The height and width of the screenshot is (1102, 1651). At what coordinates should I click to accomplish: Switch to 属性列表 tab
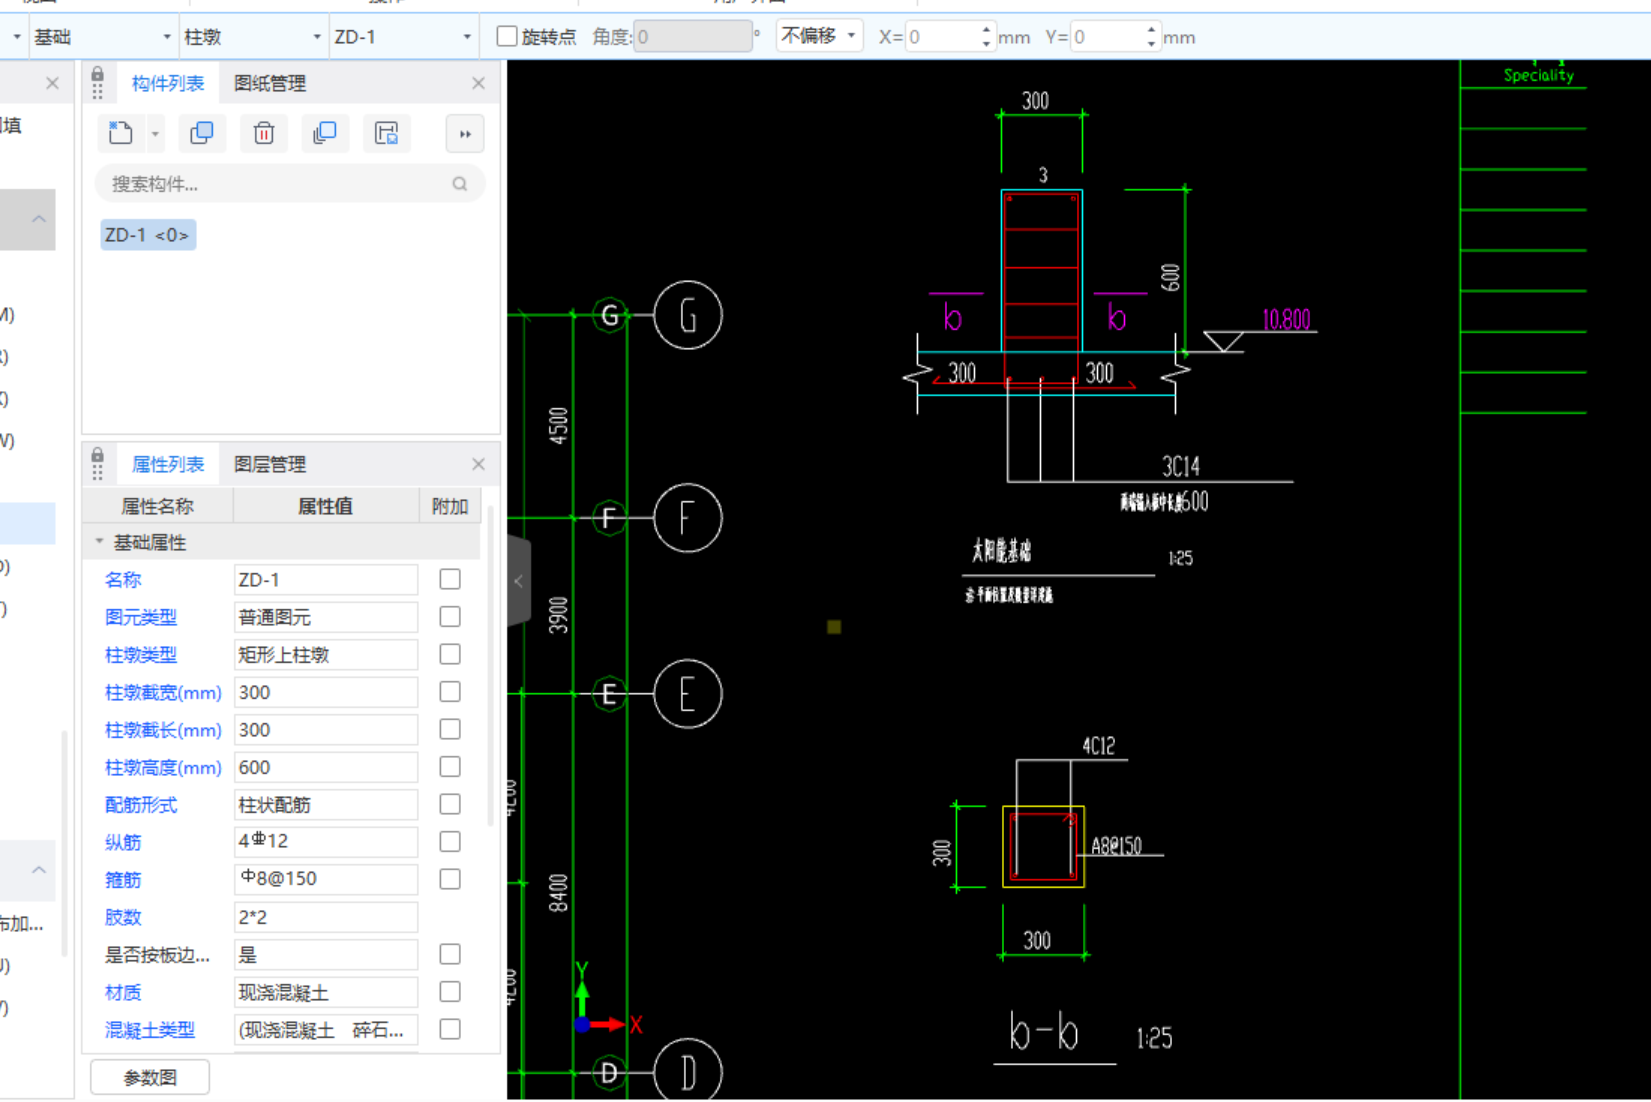click(x=168, y=464)
